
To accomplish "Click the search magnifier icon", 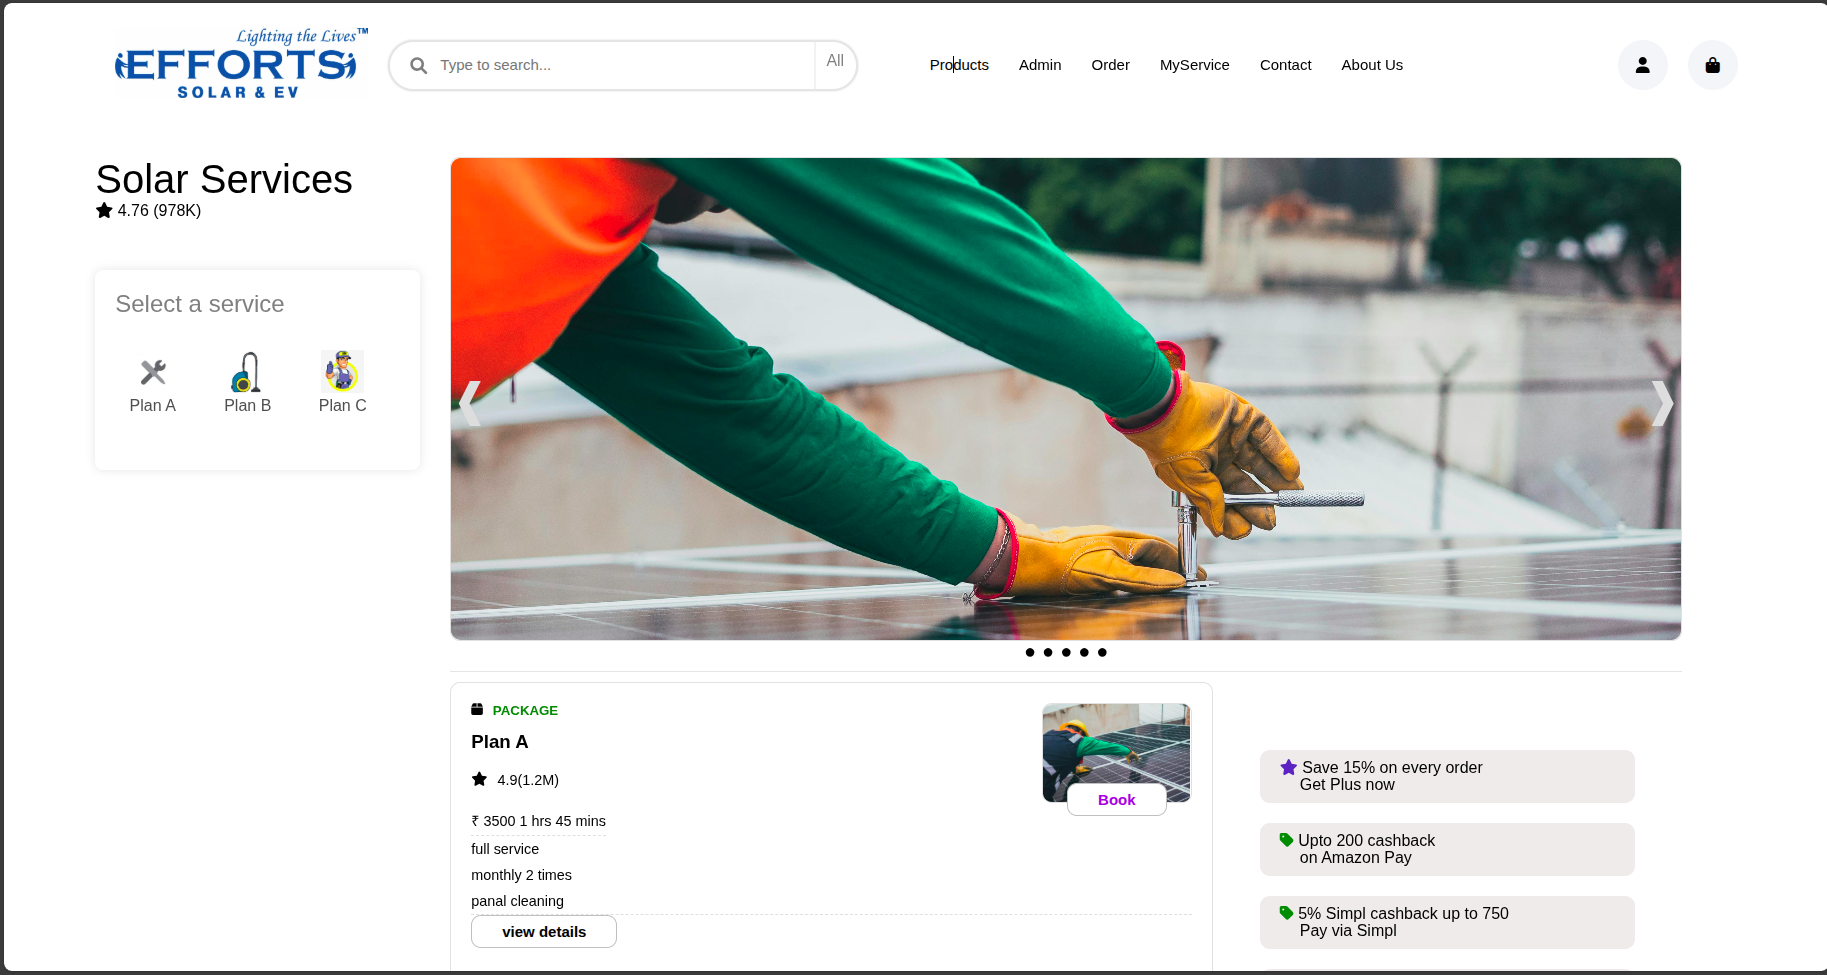I will 419,65.
